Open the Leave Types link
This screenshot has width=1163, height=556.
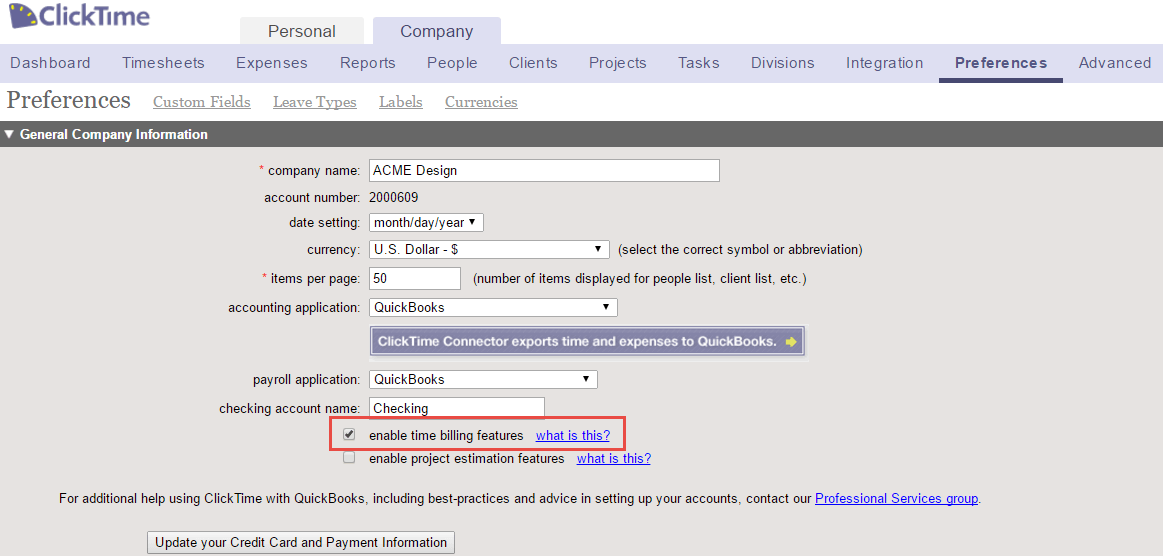tap(314, 102)
